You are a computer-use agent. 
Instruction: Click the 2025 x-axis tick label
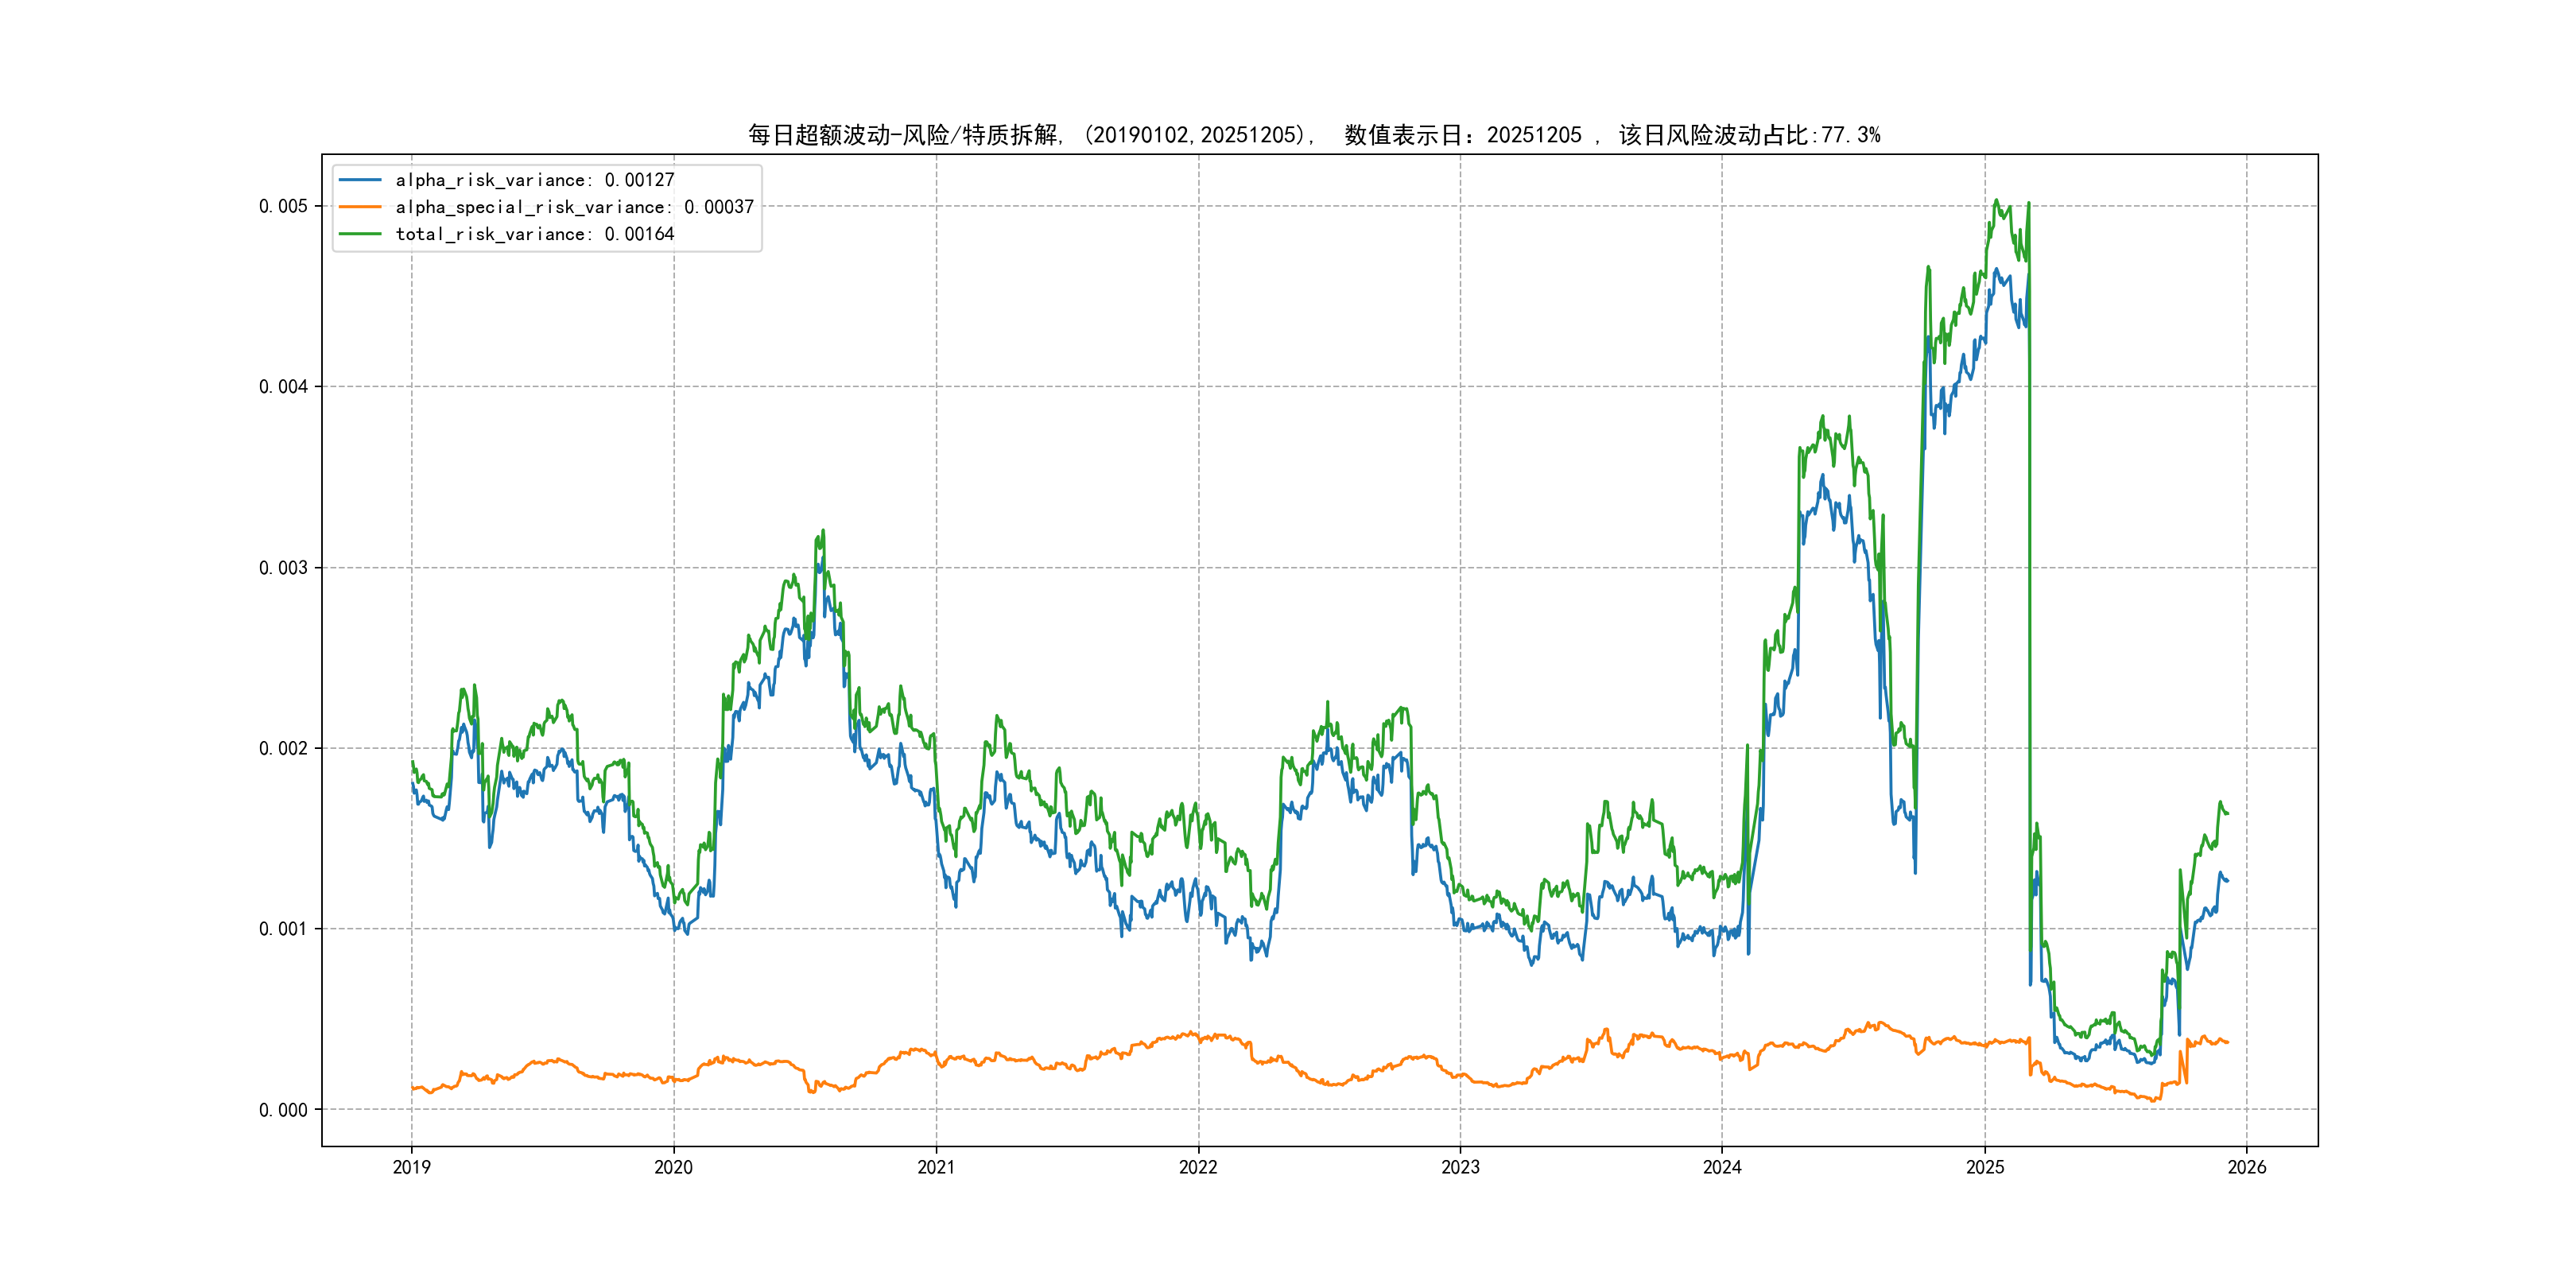[x=1985, y=1167]
